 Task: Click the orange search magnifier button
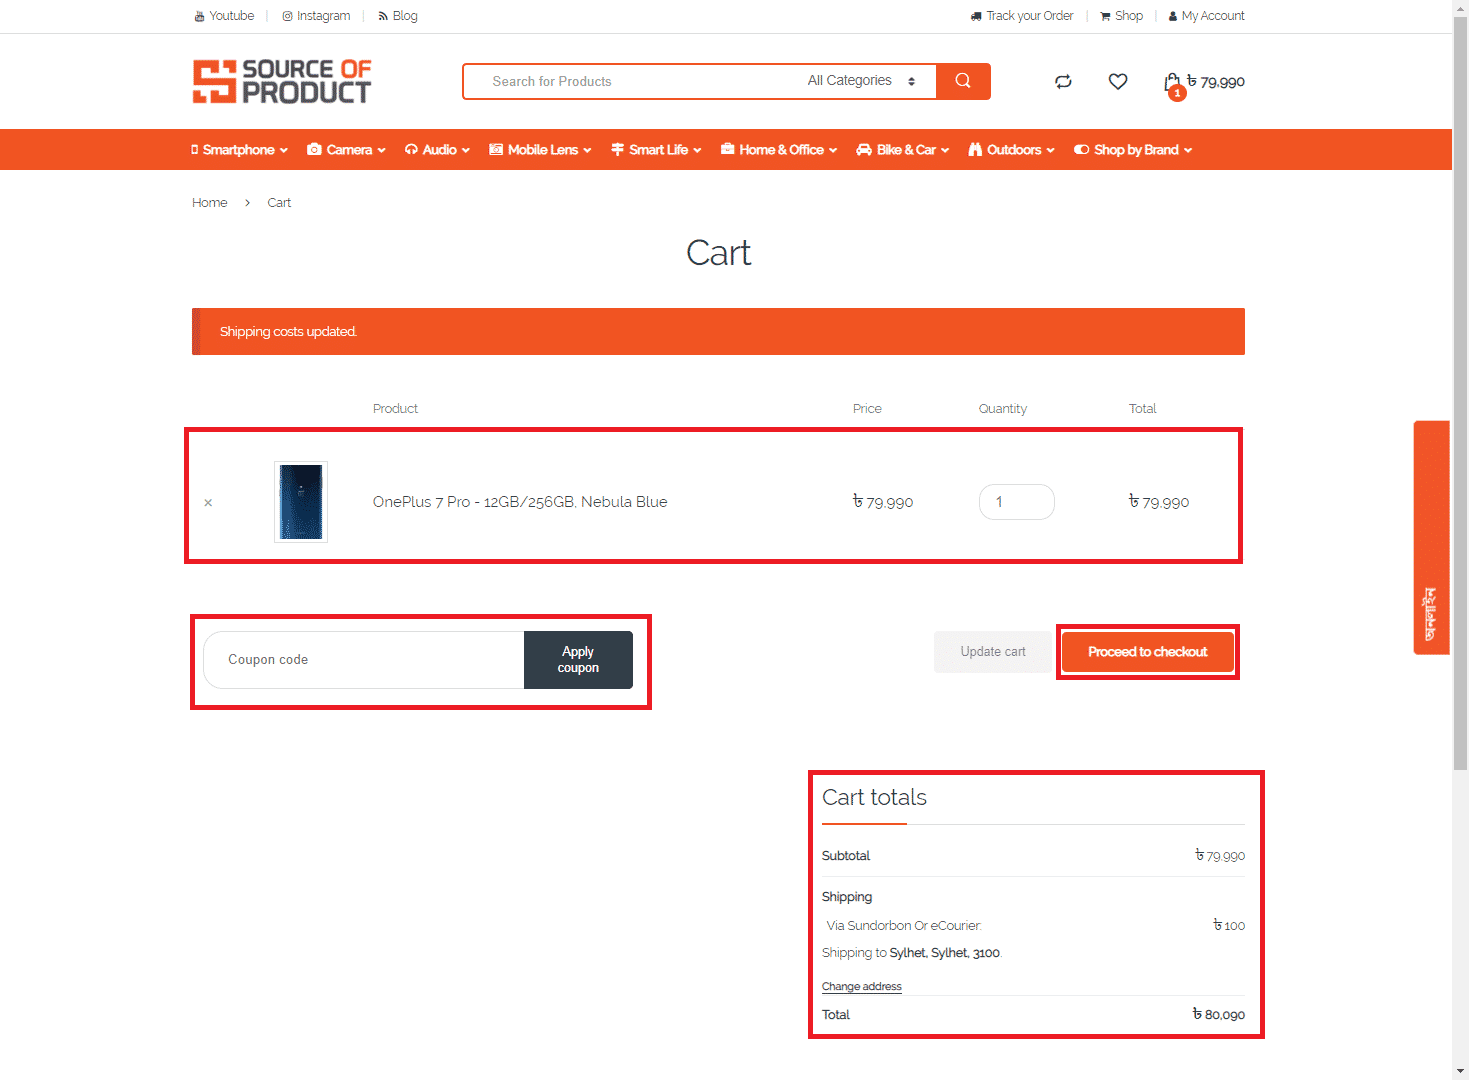963,81
